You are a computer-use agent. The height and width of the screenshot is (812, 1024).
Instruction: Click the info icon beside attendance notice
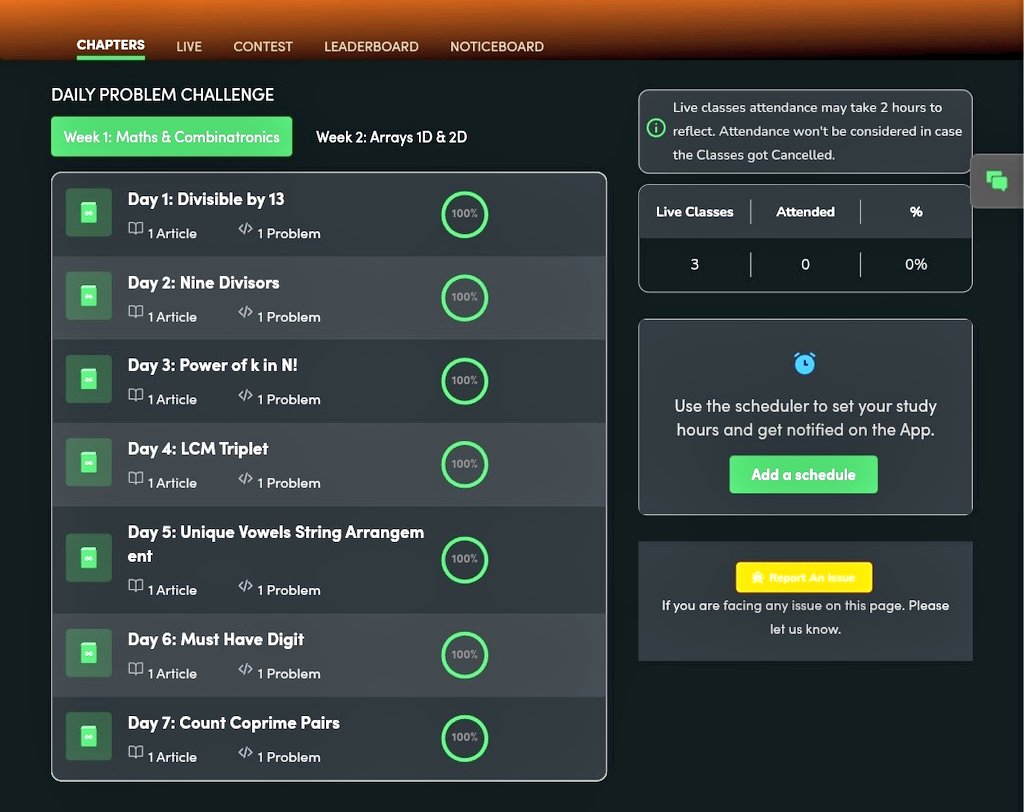click(x=656, y=128)
